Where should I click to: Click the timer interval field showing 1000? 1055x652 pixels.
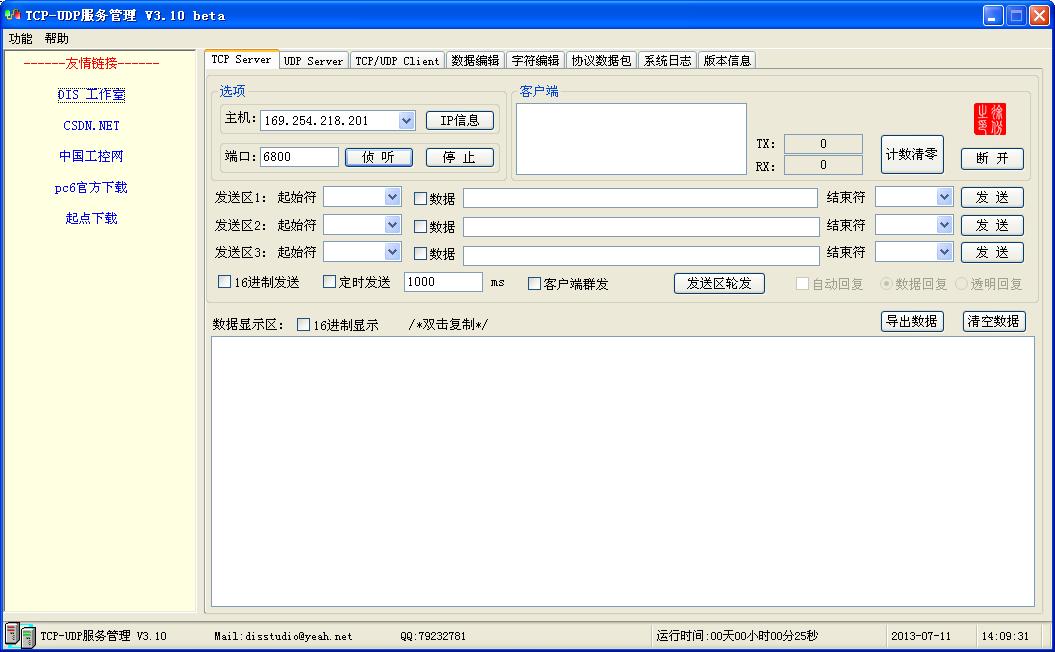pyautogui.click(x=443, y=282)
